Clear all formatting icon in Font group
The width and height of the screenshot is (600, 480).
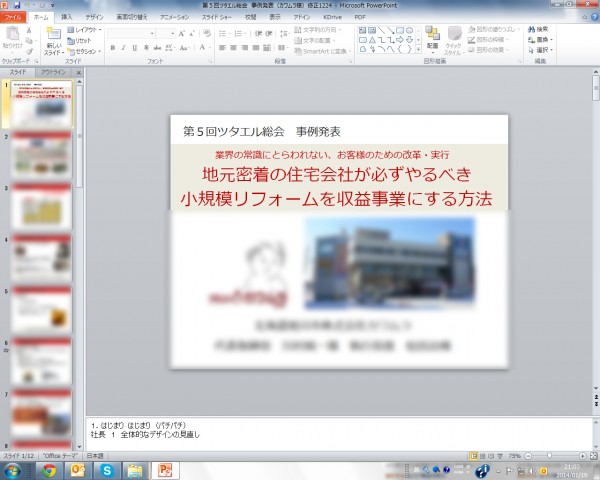click(x=207, y=34)
